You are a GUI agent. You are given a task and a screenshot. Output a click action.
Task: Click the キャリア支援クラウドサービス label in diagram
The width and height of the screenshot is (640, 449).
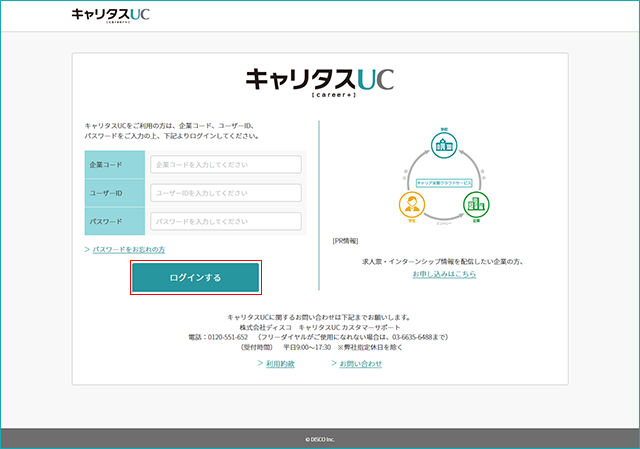(444, 183)
